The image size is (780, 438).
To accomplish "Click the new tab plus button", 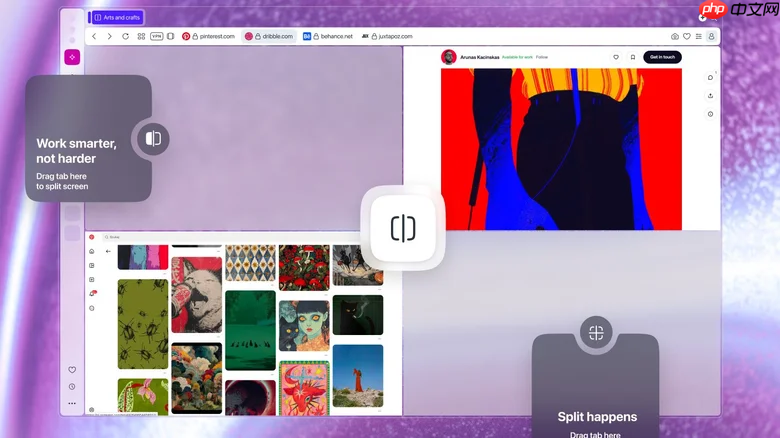I will [x=702, y=18].
